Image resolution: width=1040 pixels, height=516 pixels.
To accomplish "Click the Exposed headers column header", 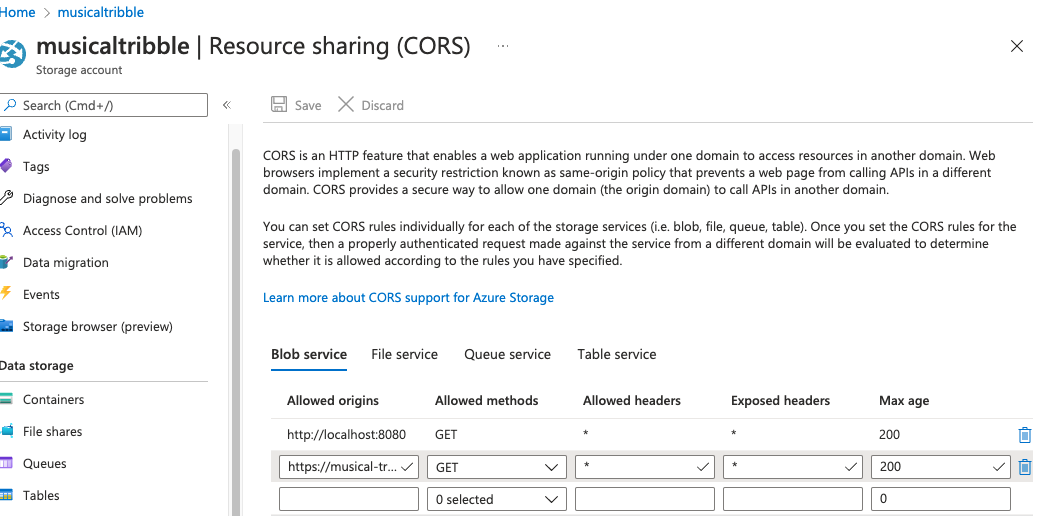I will [781, 401].
